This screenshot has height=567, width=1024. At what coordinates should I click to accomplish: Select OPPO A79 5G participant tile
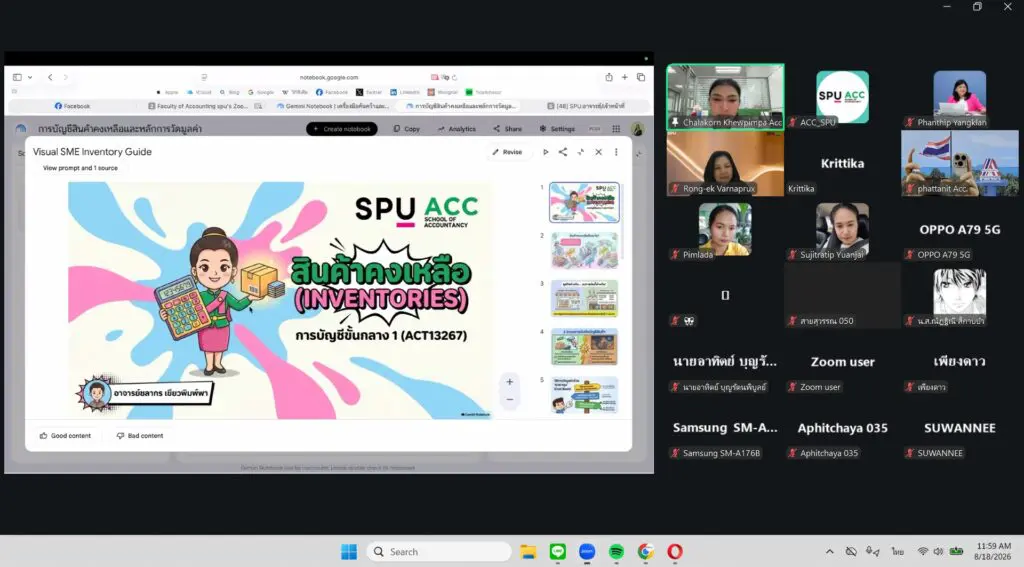[959, 229]
